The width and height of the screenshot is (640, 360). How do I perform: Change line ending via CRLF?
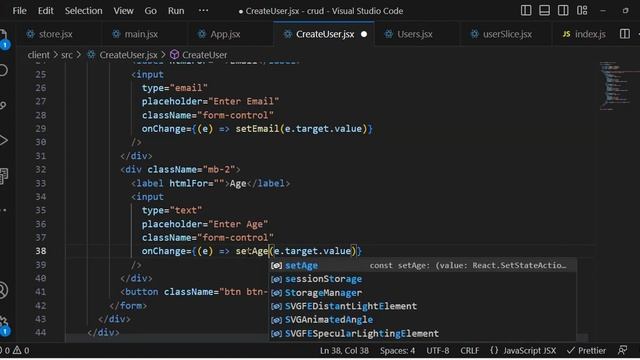pyautogui.click(x=469, y=351)
